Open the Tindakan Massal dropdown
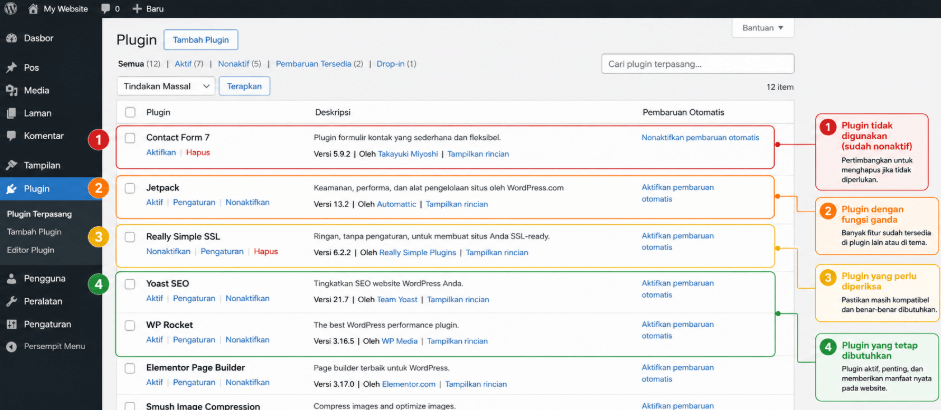The height and width of the screenshot is (410, 941). tap(166, 86)
